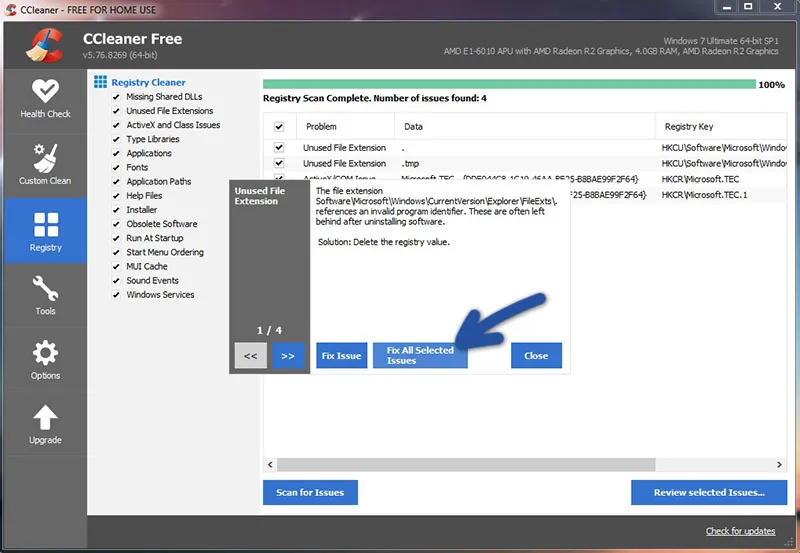The height and width of the screenshot is (553, 800).
Task: Open the Options gear section
Action: (x=45, y=360)
